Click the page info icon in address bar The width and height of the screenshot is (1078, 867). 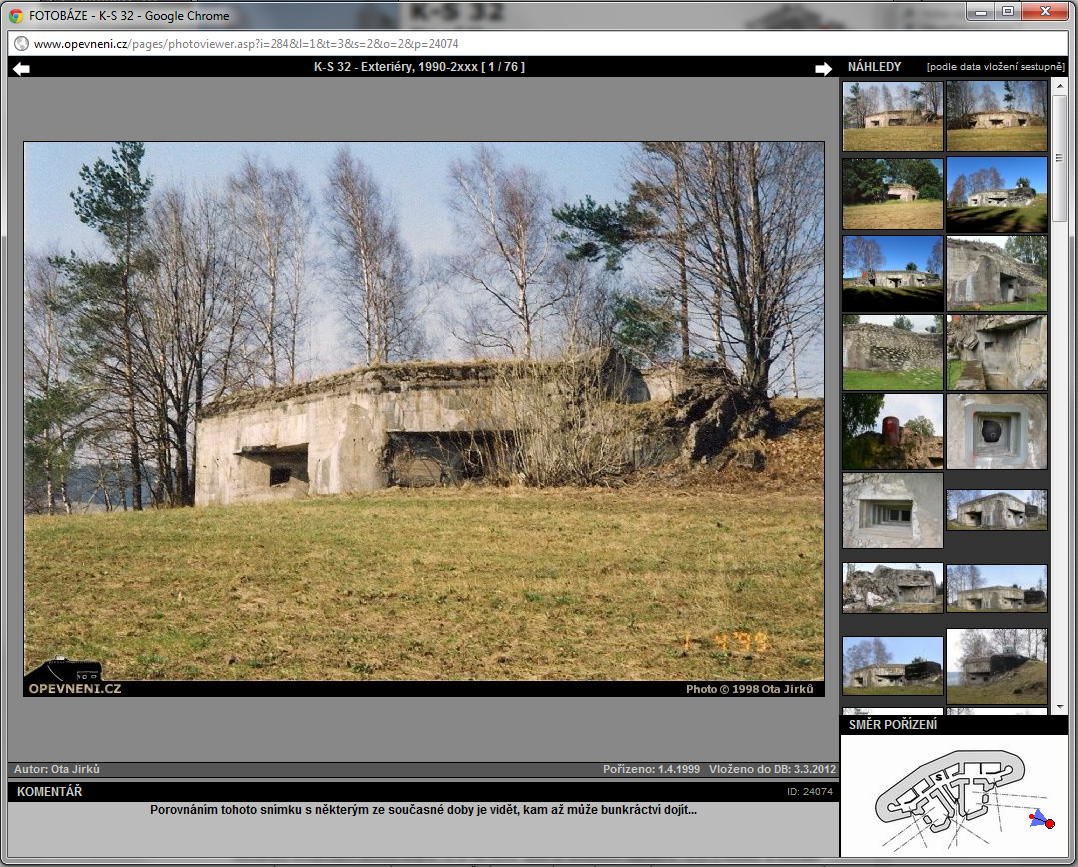click(21, 44)
